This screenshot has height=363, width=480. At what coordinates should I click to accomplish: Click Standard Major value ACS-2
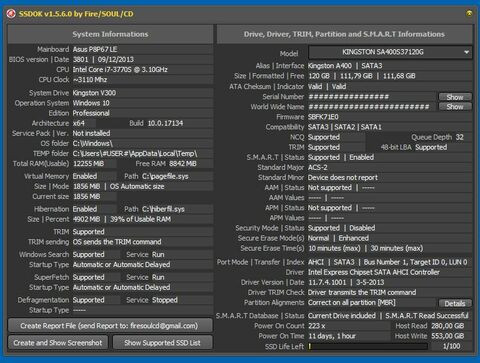318,167
